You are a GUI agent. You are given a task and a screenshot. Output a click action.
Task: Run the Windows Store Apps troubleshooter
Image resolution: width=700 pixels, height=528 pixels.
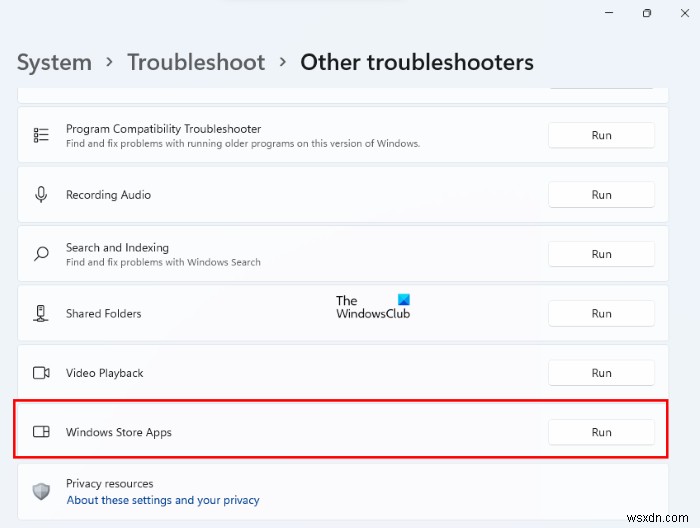601,432
